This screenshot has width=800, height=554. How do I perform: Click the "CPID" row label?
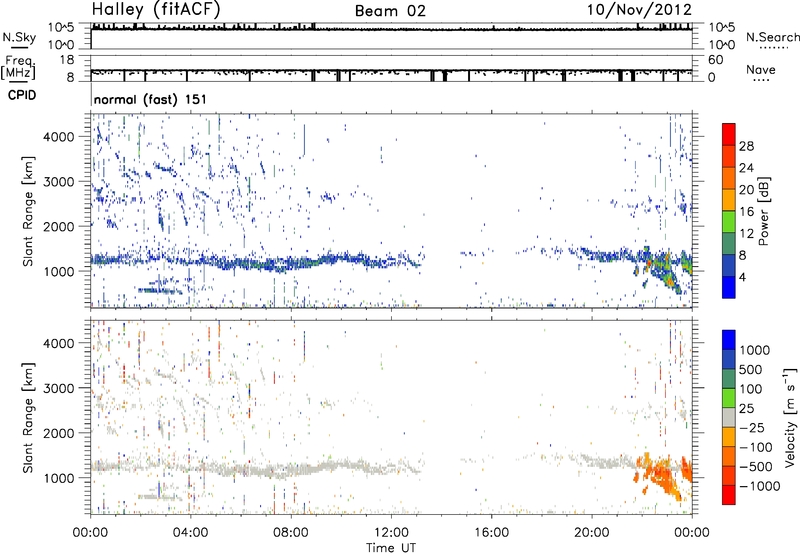click(x=22, y=95)
